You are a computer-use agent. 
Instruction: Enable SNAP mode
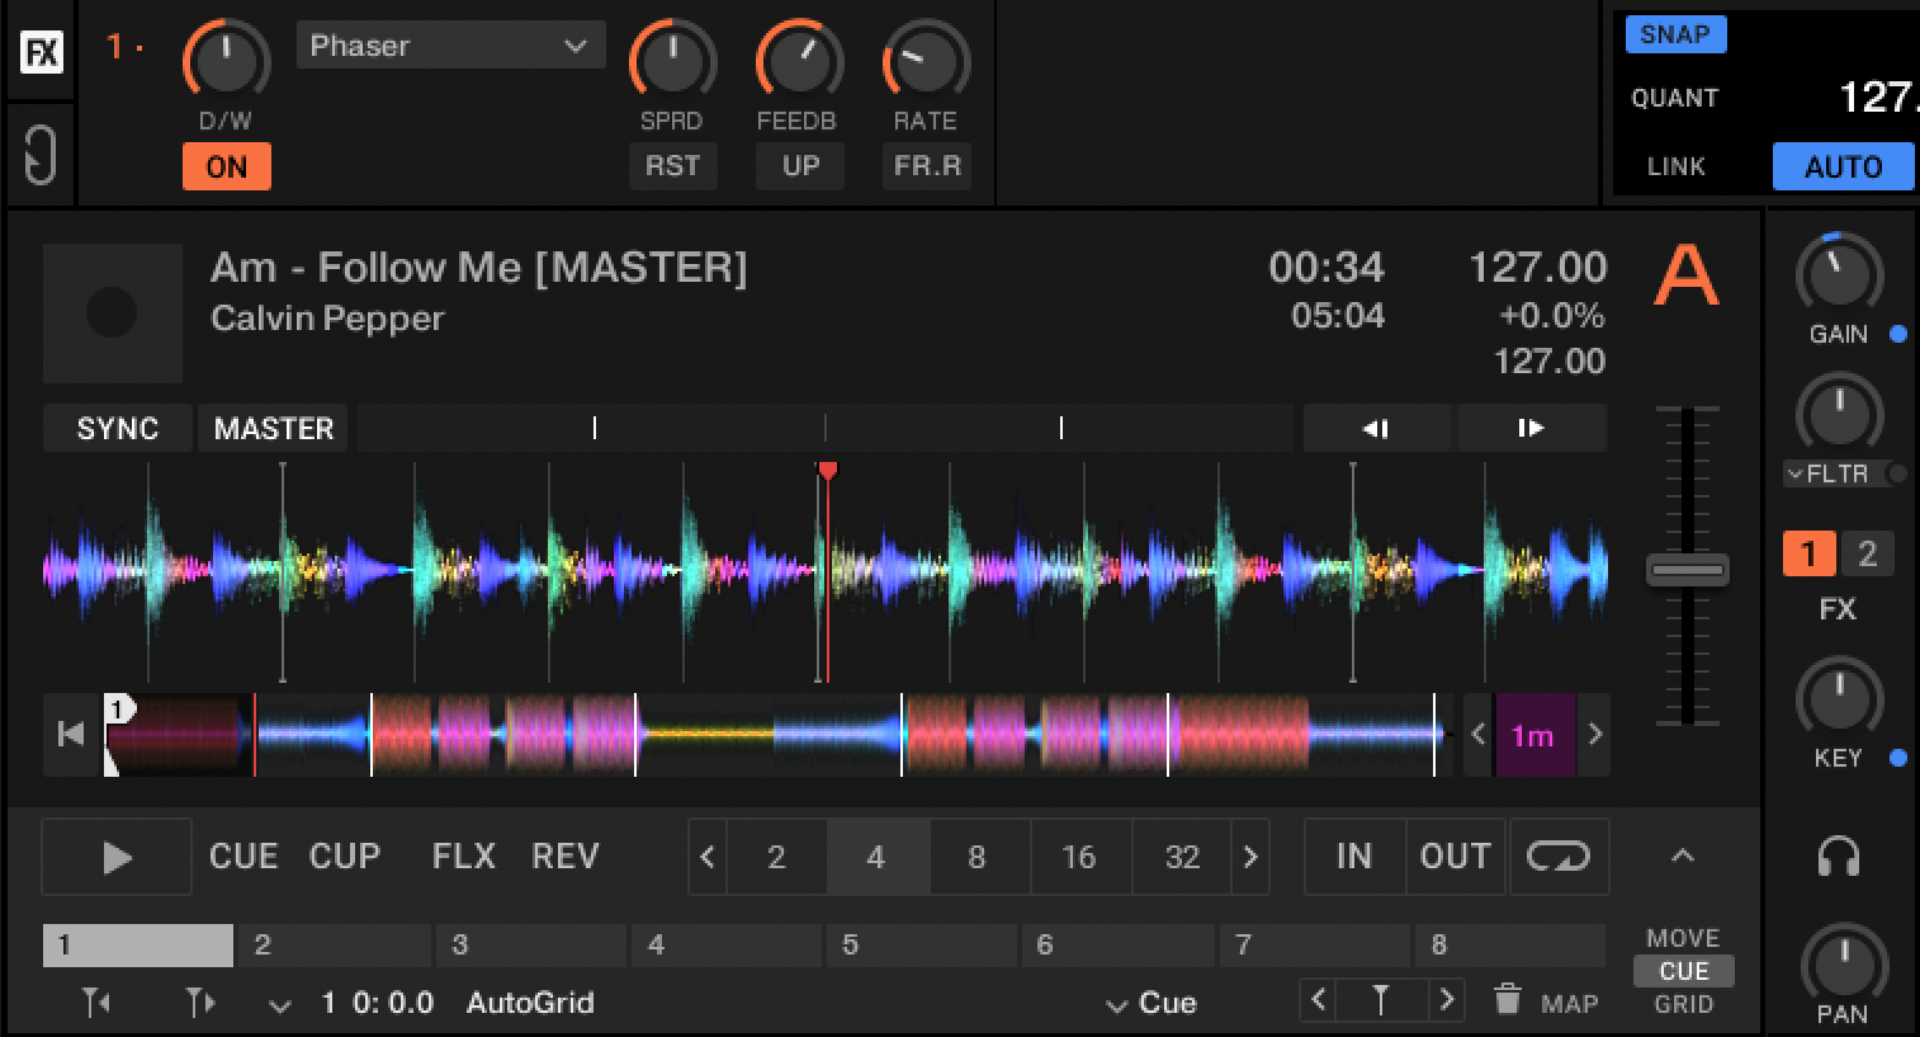click(x=1675, y=34)
